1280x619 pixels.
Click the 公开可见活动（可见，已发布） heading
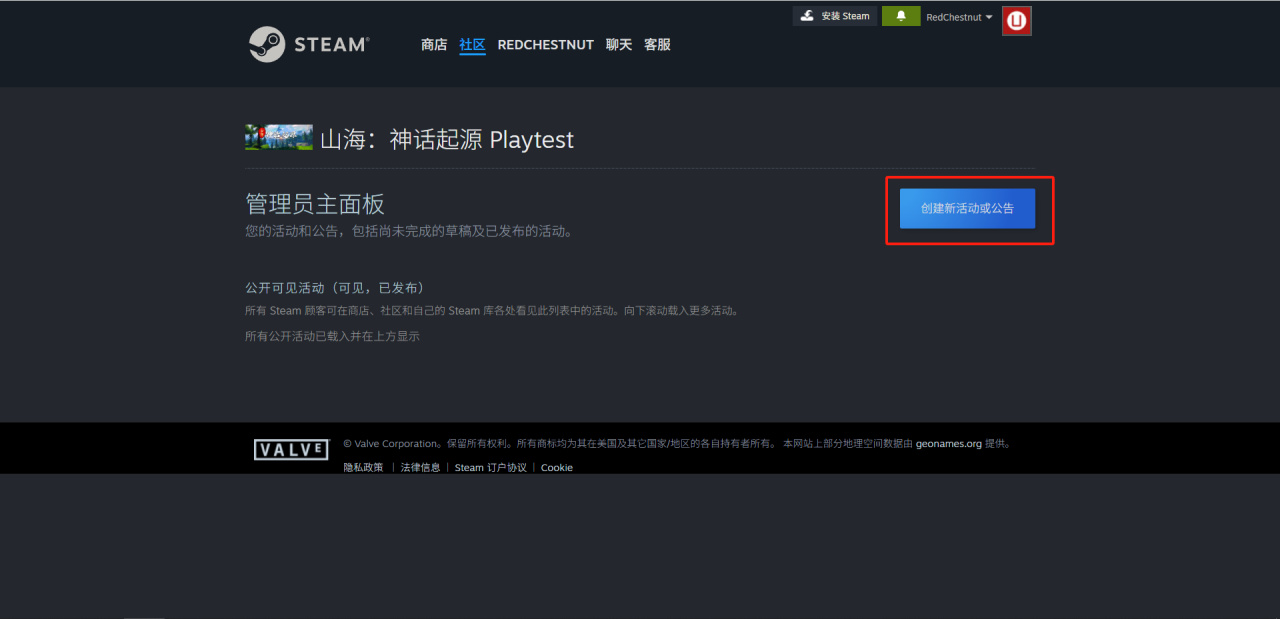pos(335,287)
